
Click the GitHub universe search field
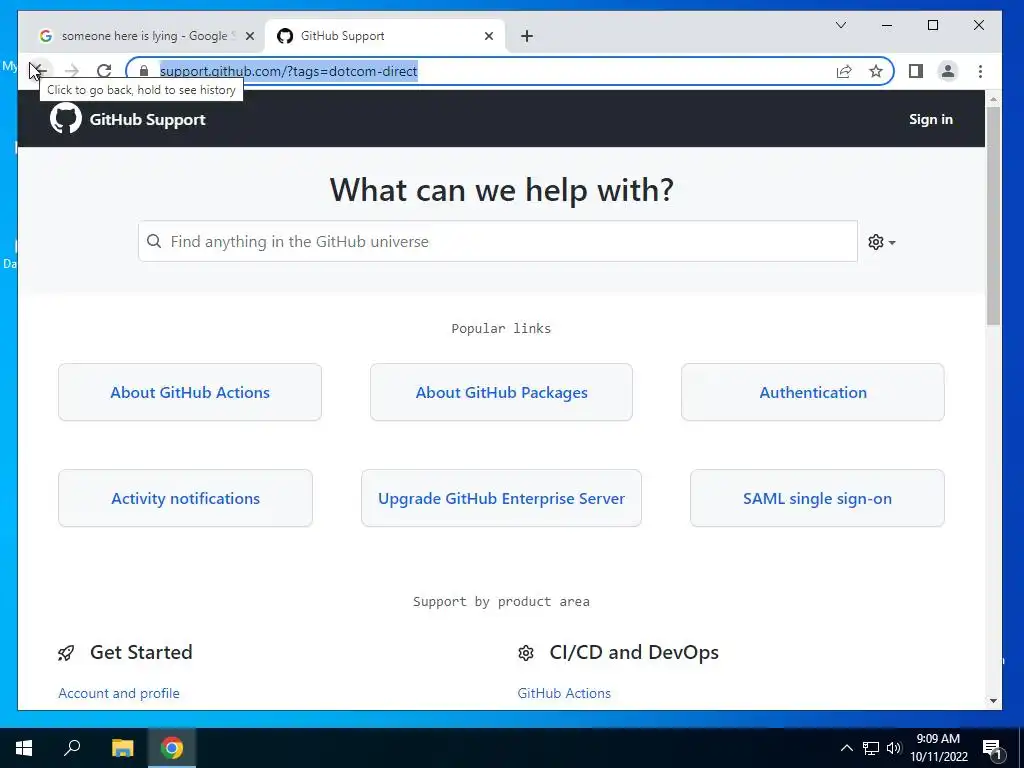click(x=498, y=242)
